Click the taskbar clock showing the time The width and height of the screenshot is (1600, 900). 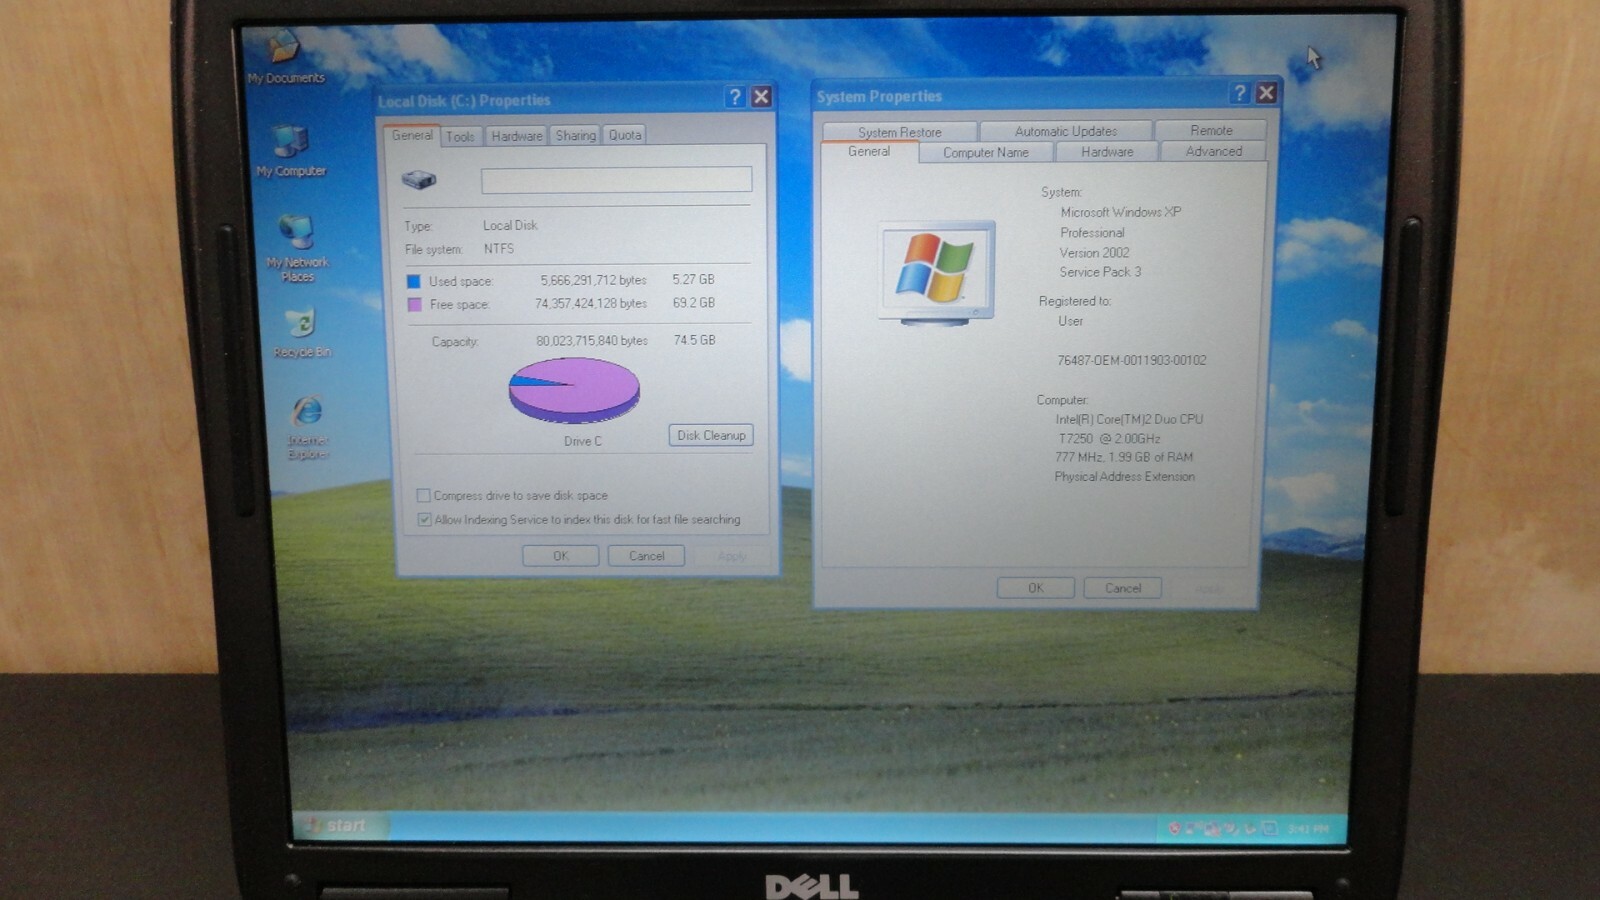(x=1308, y=829)
